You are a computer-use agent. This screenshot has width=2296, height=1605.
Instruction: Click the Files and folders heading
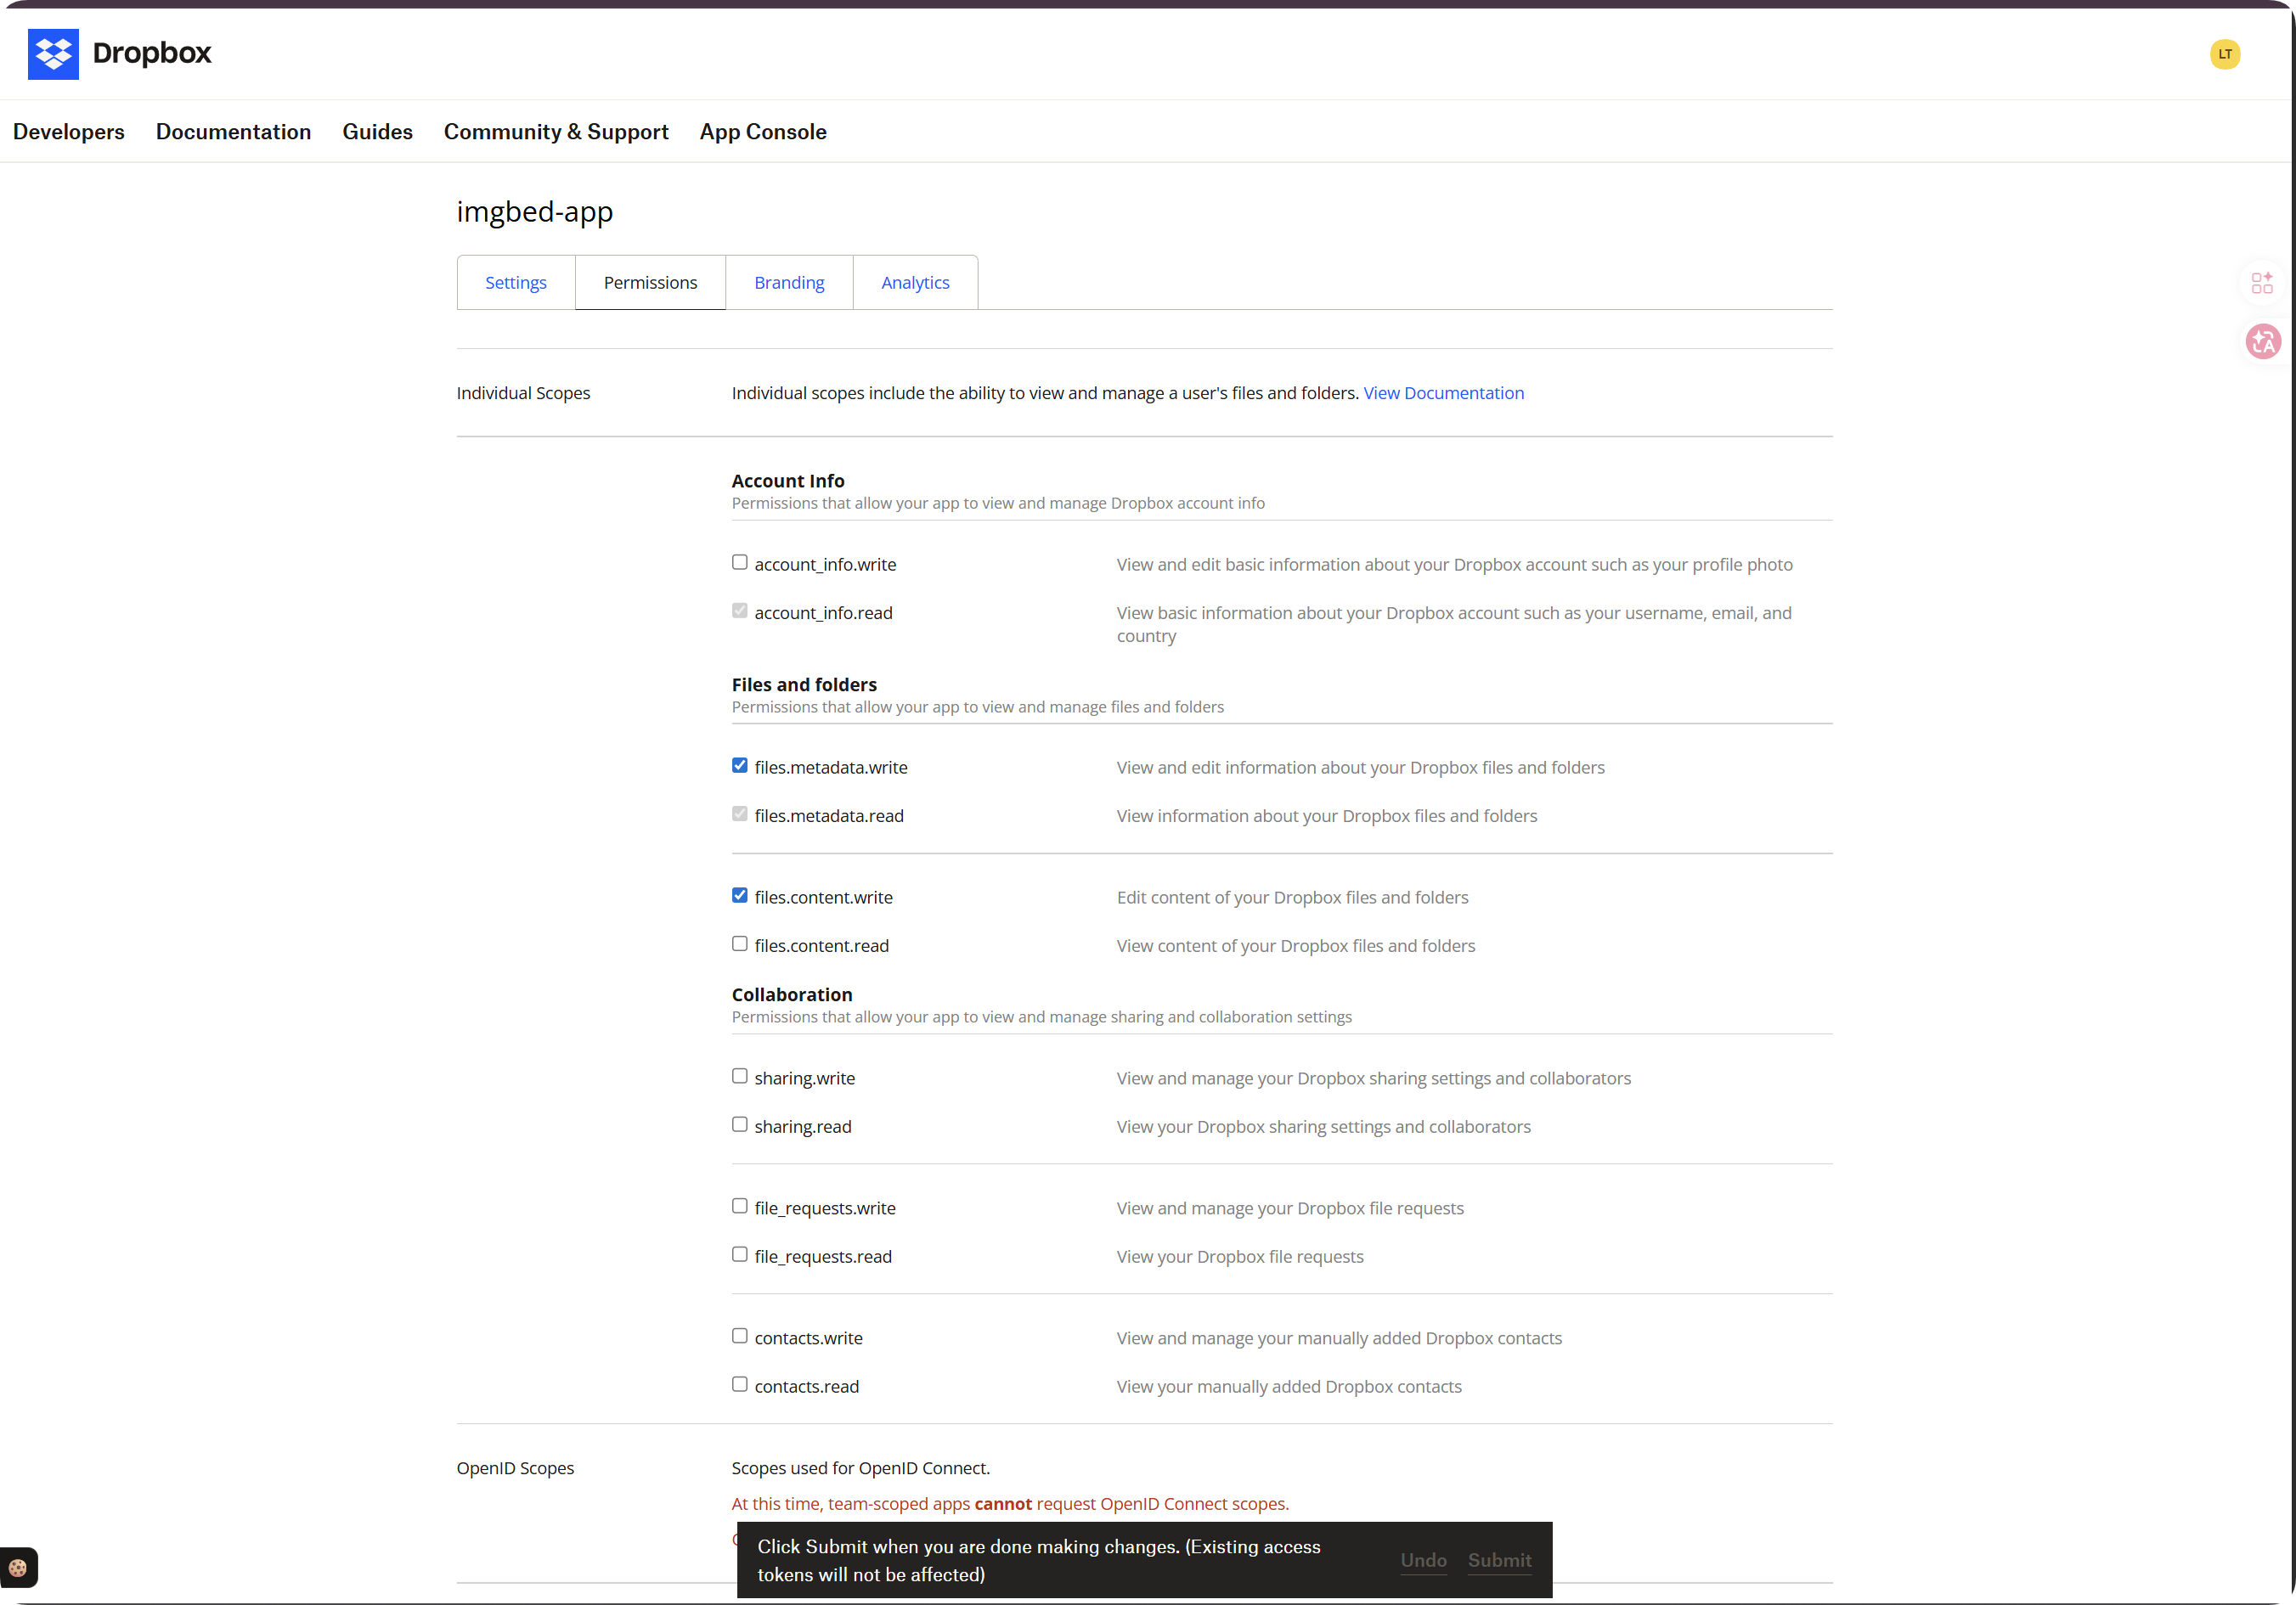tap(804, 685)
